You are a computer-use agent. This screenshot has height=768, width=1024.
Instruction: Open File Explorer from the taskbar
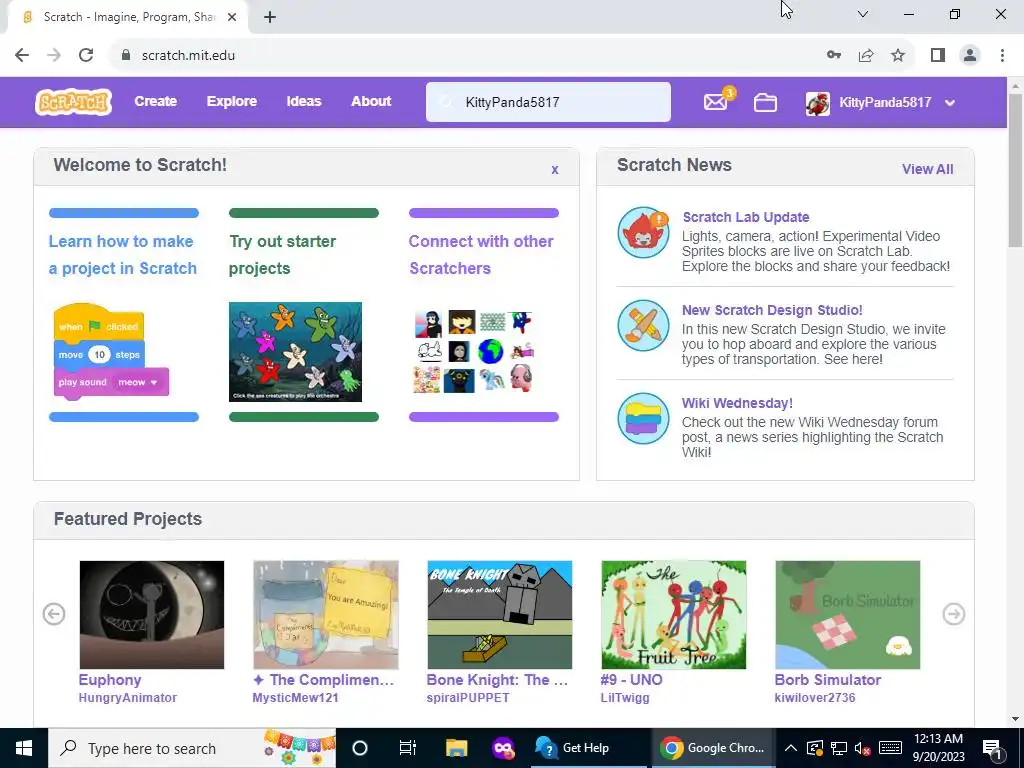[456, 748]
